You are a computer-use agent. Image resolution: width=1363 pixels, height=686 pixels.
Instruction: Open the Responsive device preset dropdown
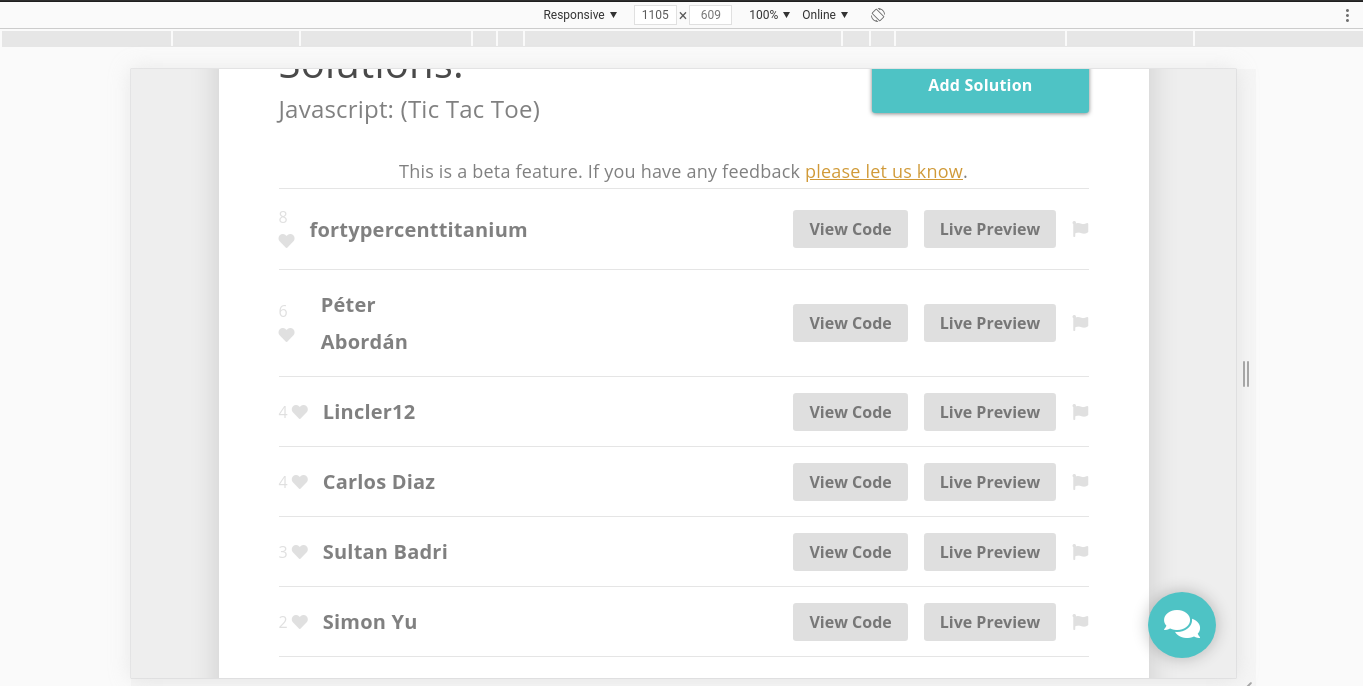(579, 14)
